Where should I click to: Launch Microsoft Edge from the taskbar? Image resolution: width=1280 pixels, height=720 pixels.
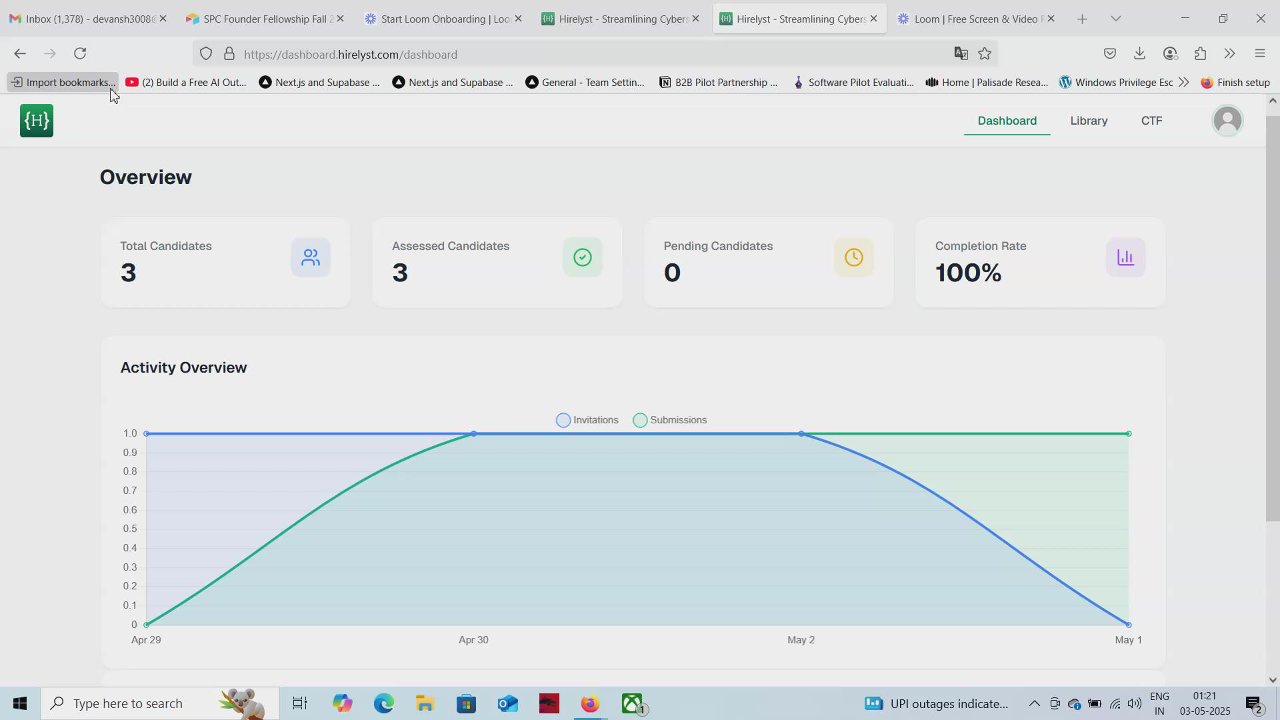tap(384, 704)
